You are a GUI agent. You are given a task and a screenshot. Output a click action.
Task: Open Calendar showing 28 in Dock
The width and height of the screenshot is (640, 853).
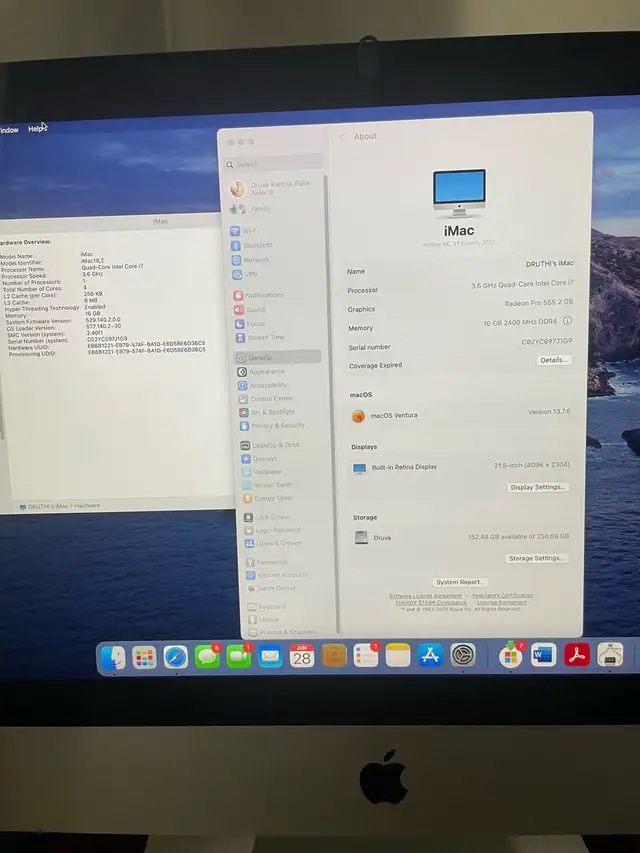[301, 656]
